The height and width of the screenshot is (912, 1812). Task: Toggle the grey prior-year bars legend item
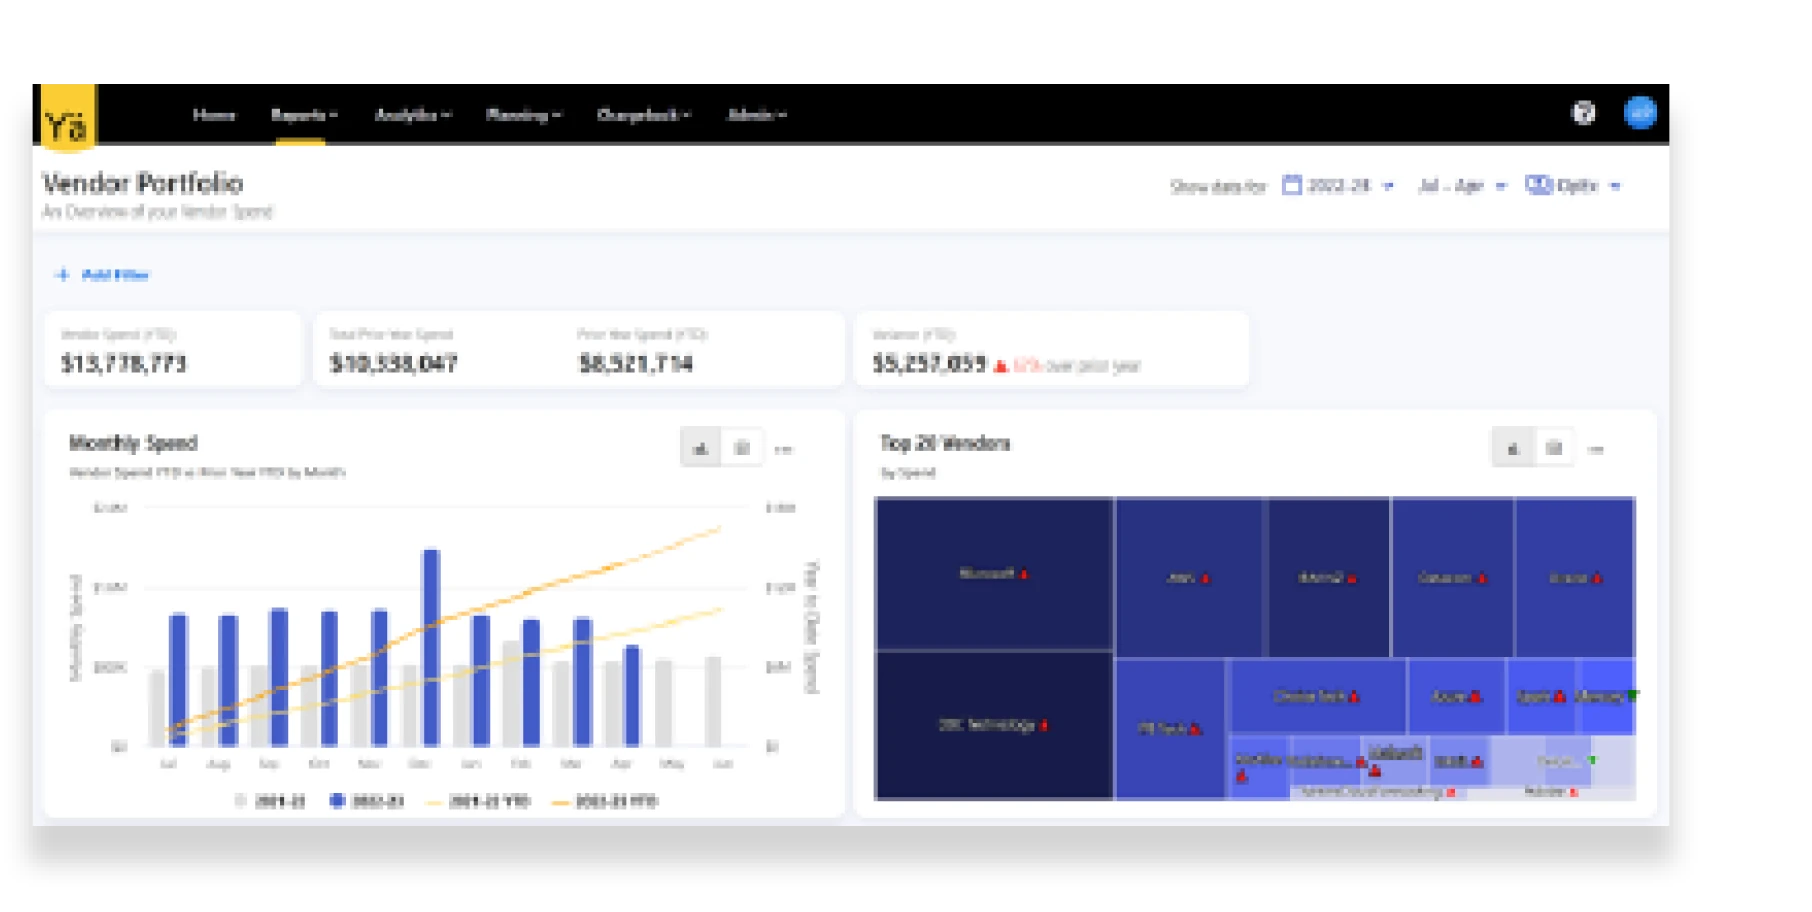(270, 801)
